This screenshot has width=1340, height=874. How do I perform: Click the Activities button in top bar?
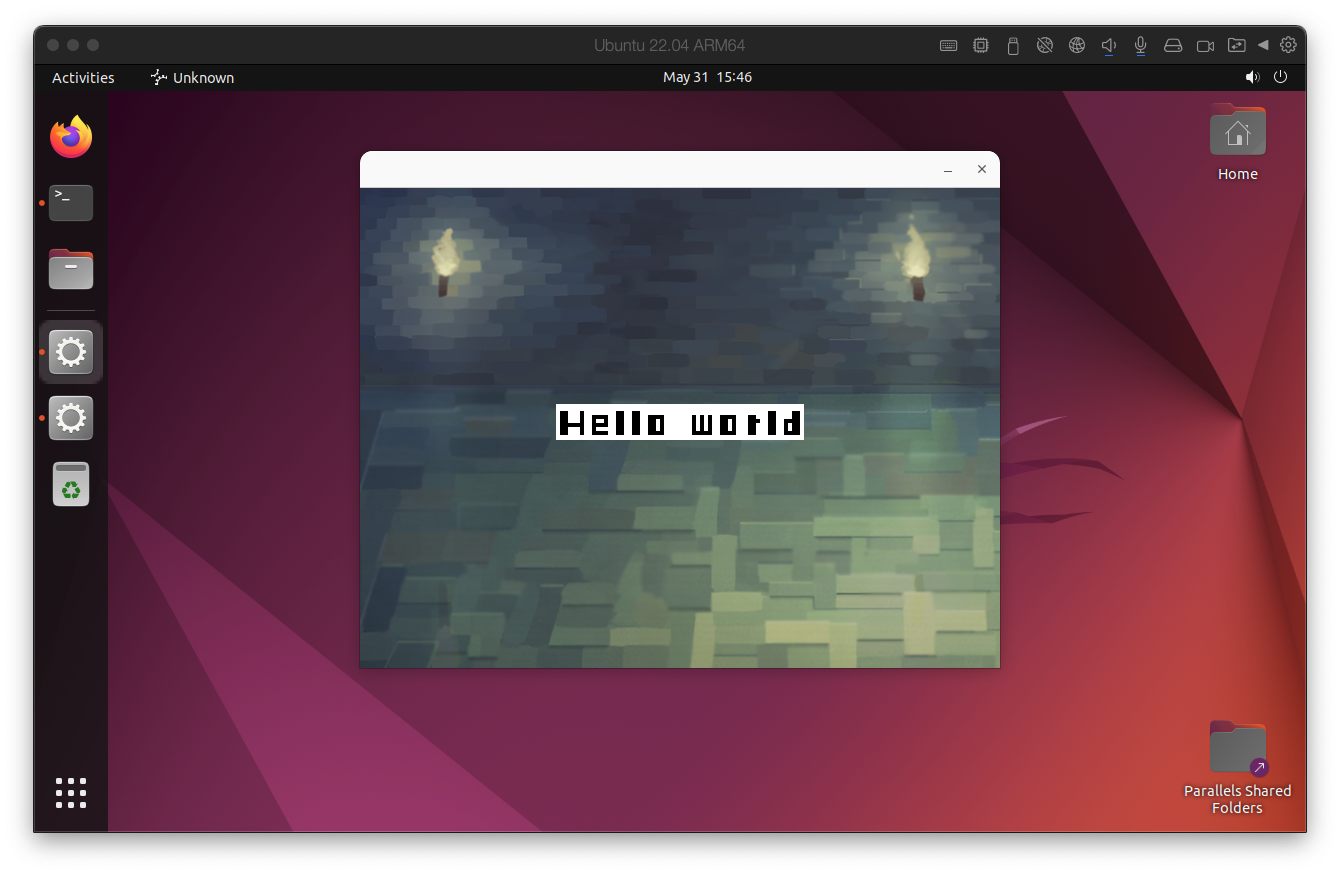click(83, 77)
